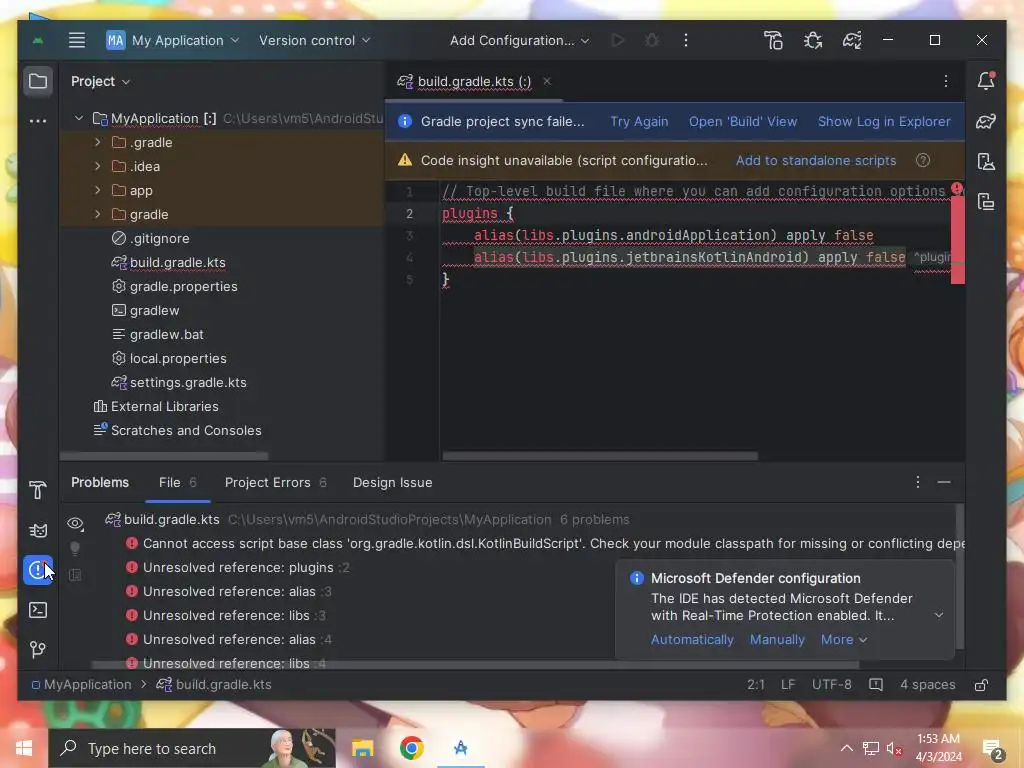
Task: Open the Add Configuration dropdown
Action: click(519, 40)
